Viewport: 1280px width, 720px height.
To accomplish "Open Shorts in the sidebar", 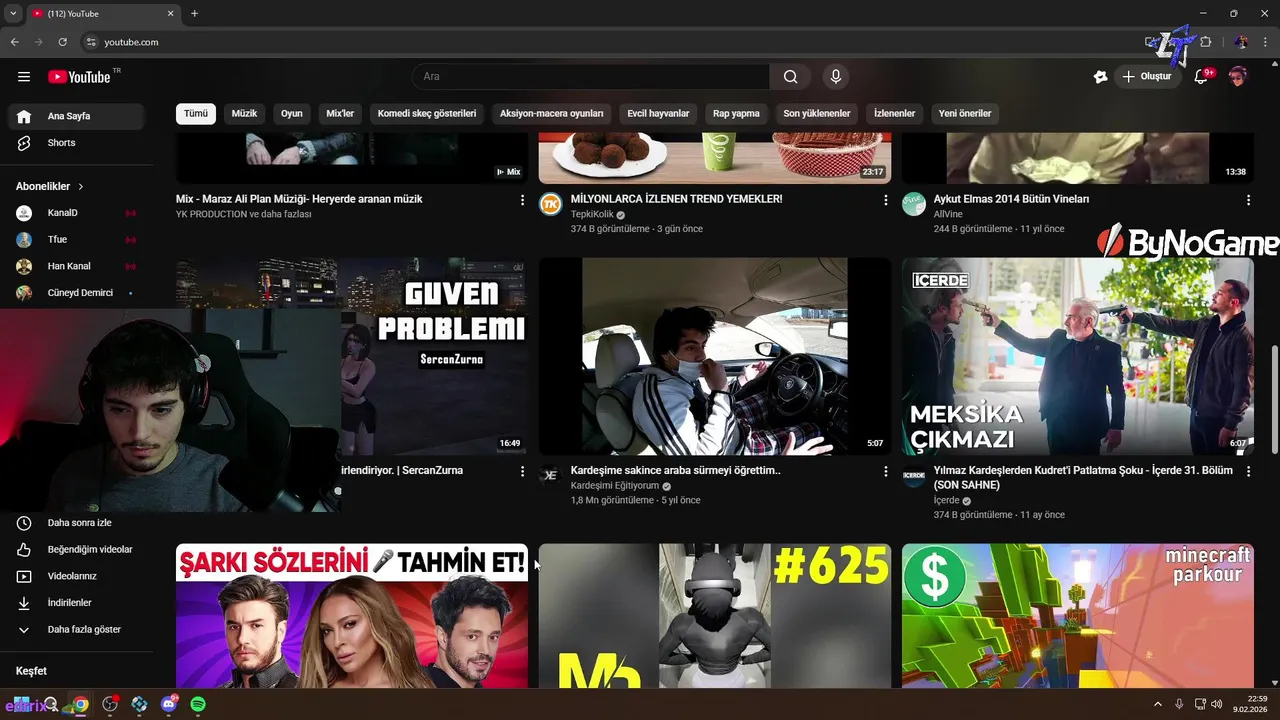I will [76, 143].
